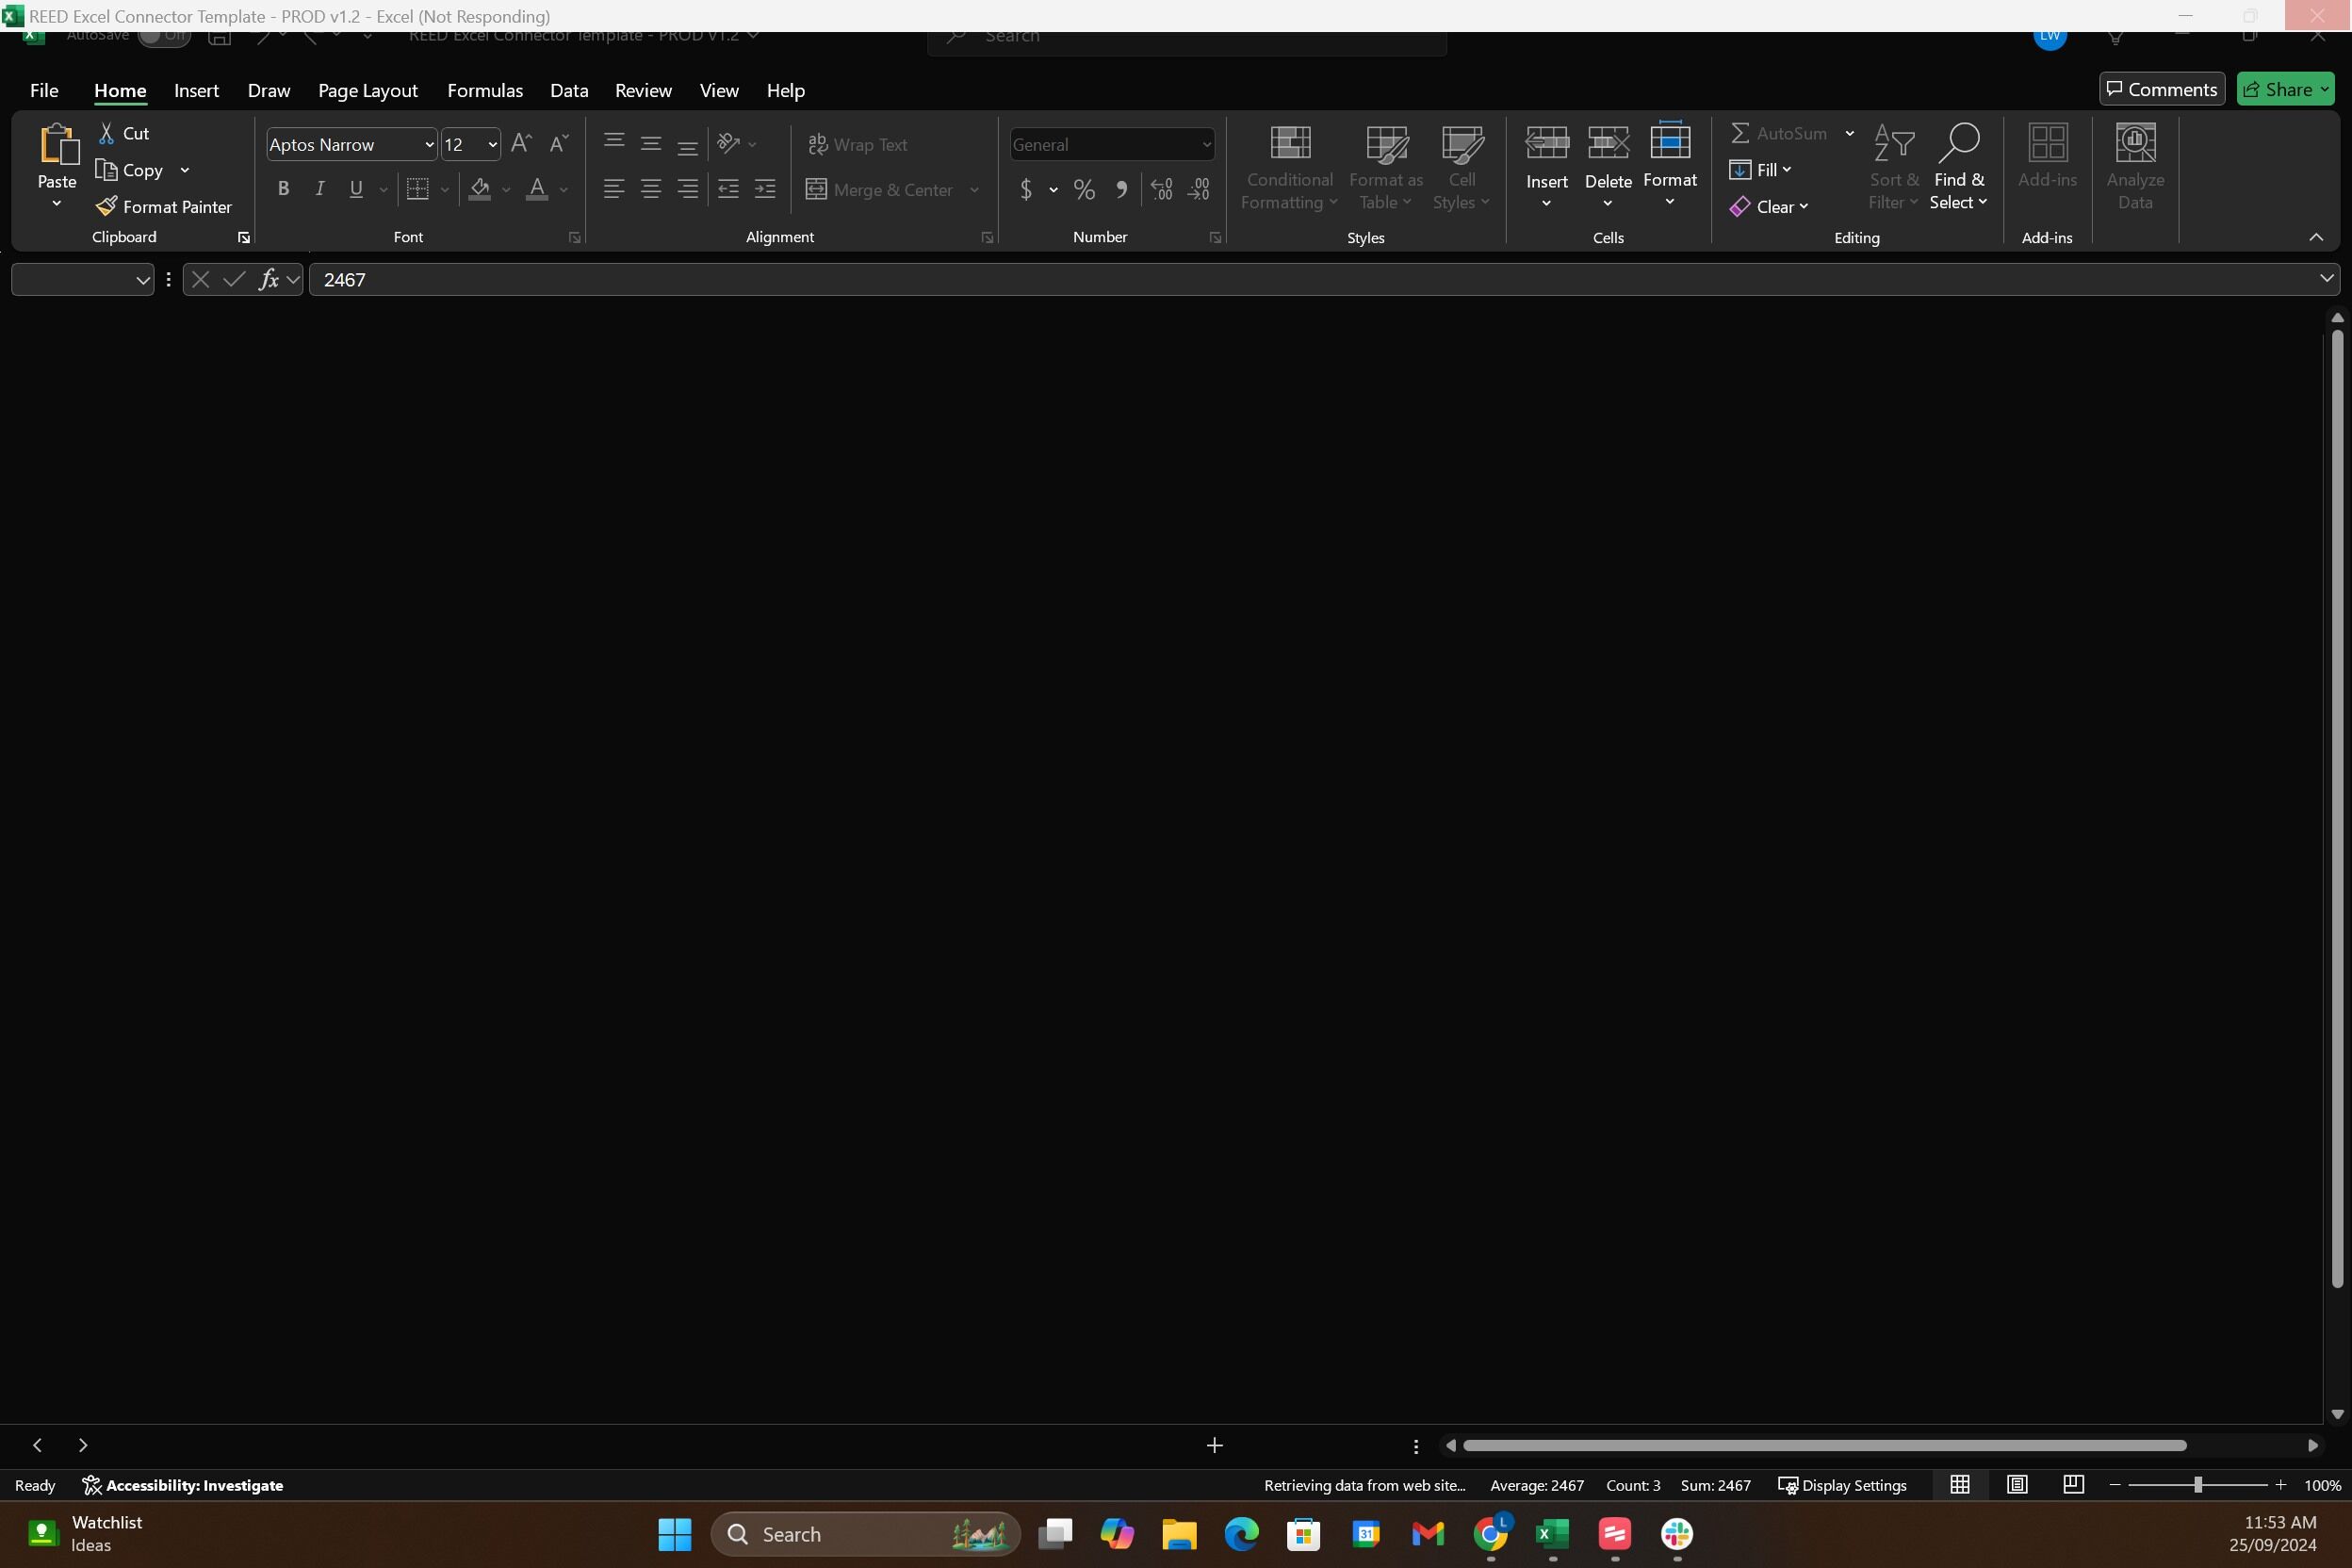Screen dimensions: 2352x1568
Task: Open the font size dropdown
Action: (x=492, y=145)
